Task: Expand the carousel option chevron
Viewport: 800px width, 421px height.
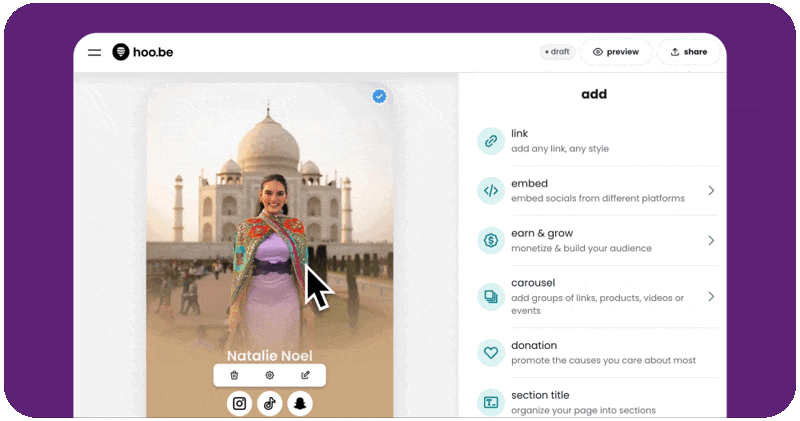Action: coord(711,297)
